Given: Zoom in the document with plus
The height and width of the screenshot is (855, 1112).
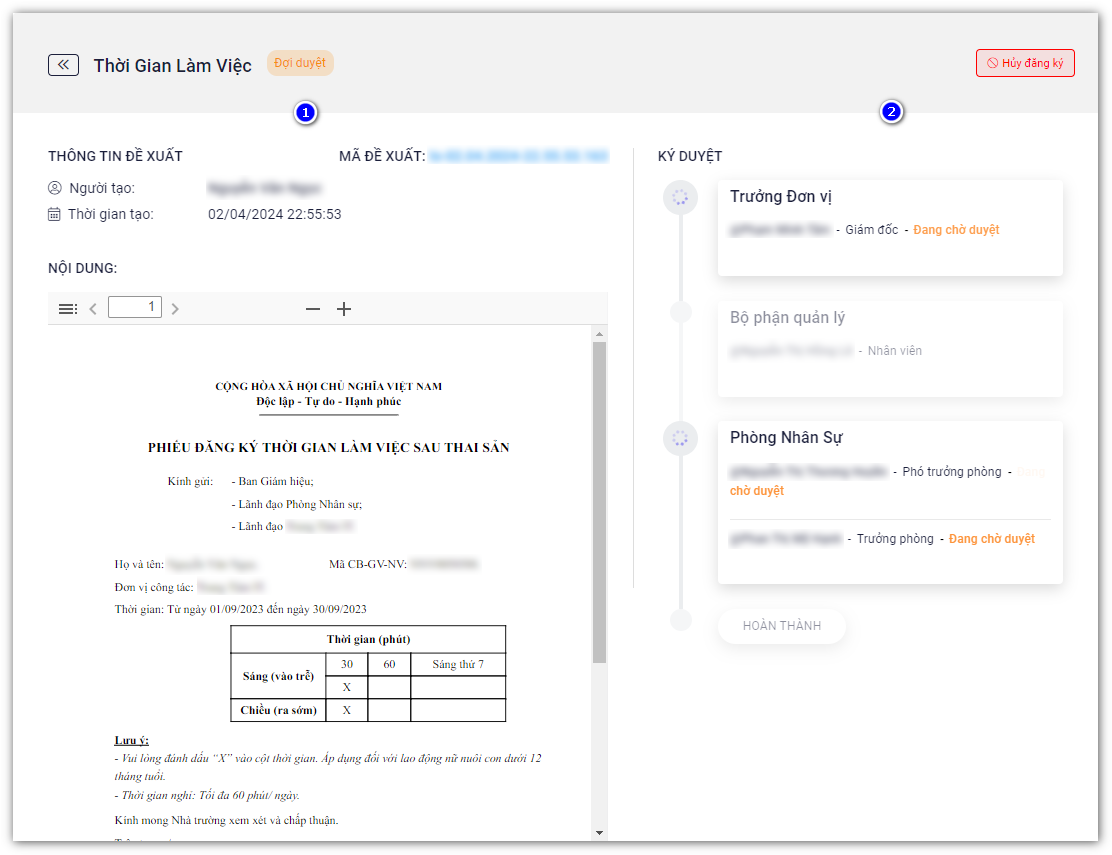Looking at the screenshot, I should pyautogui.click(x=344, y=309).
